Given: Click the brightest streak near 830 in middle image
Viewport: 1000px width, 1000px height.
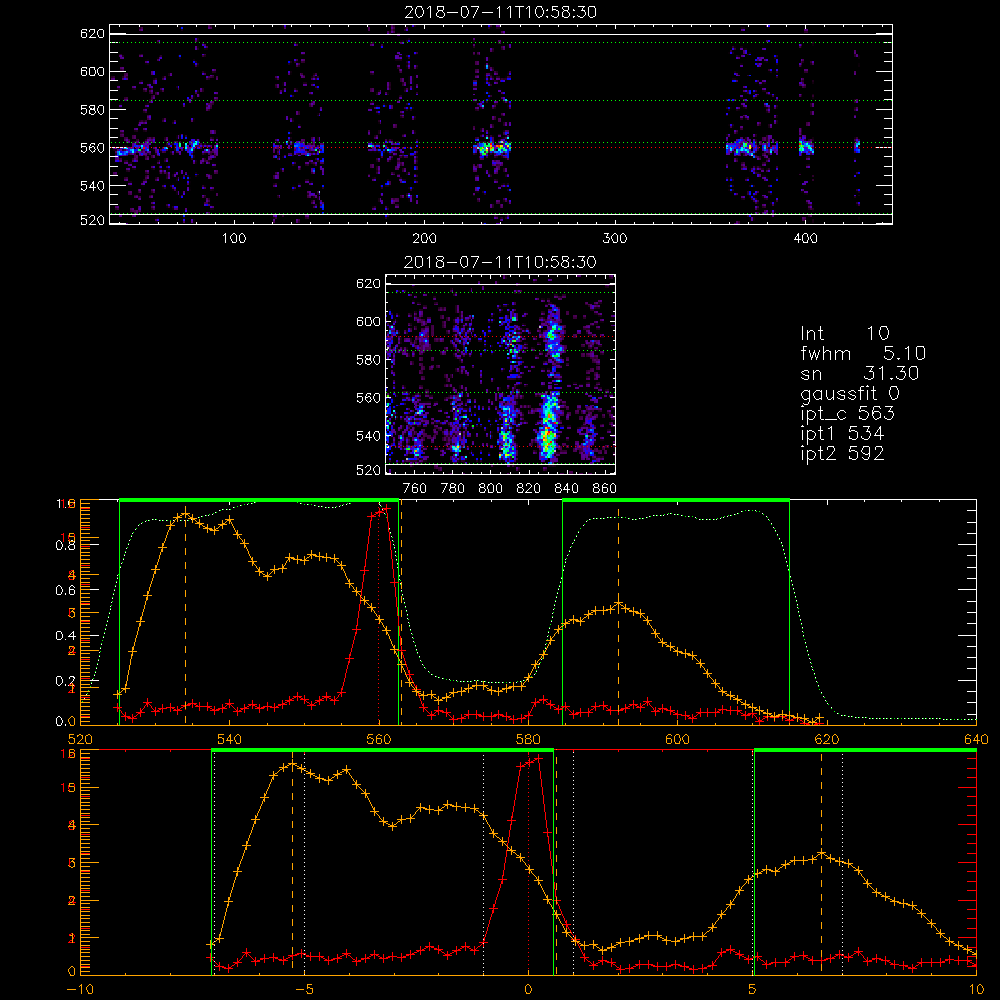Looking at the screenshot, I should 547,426.
